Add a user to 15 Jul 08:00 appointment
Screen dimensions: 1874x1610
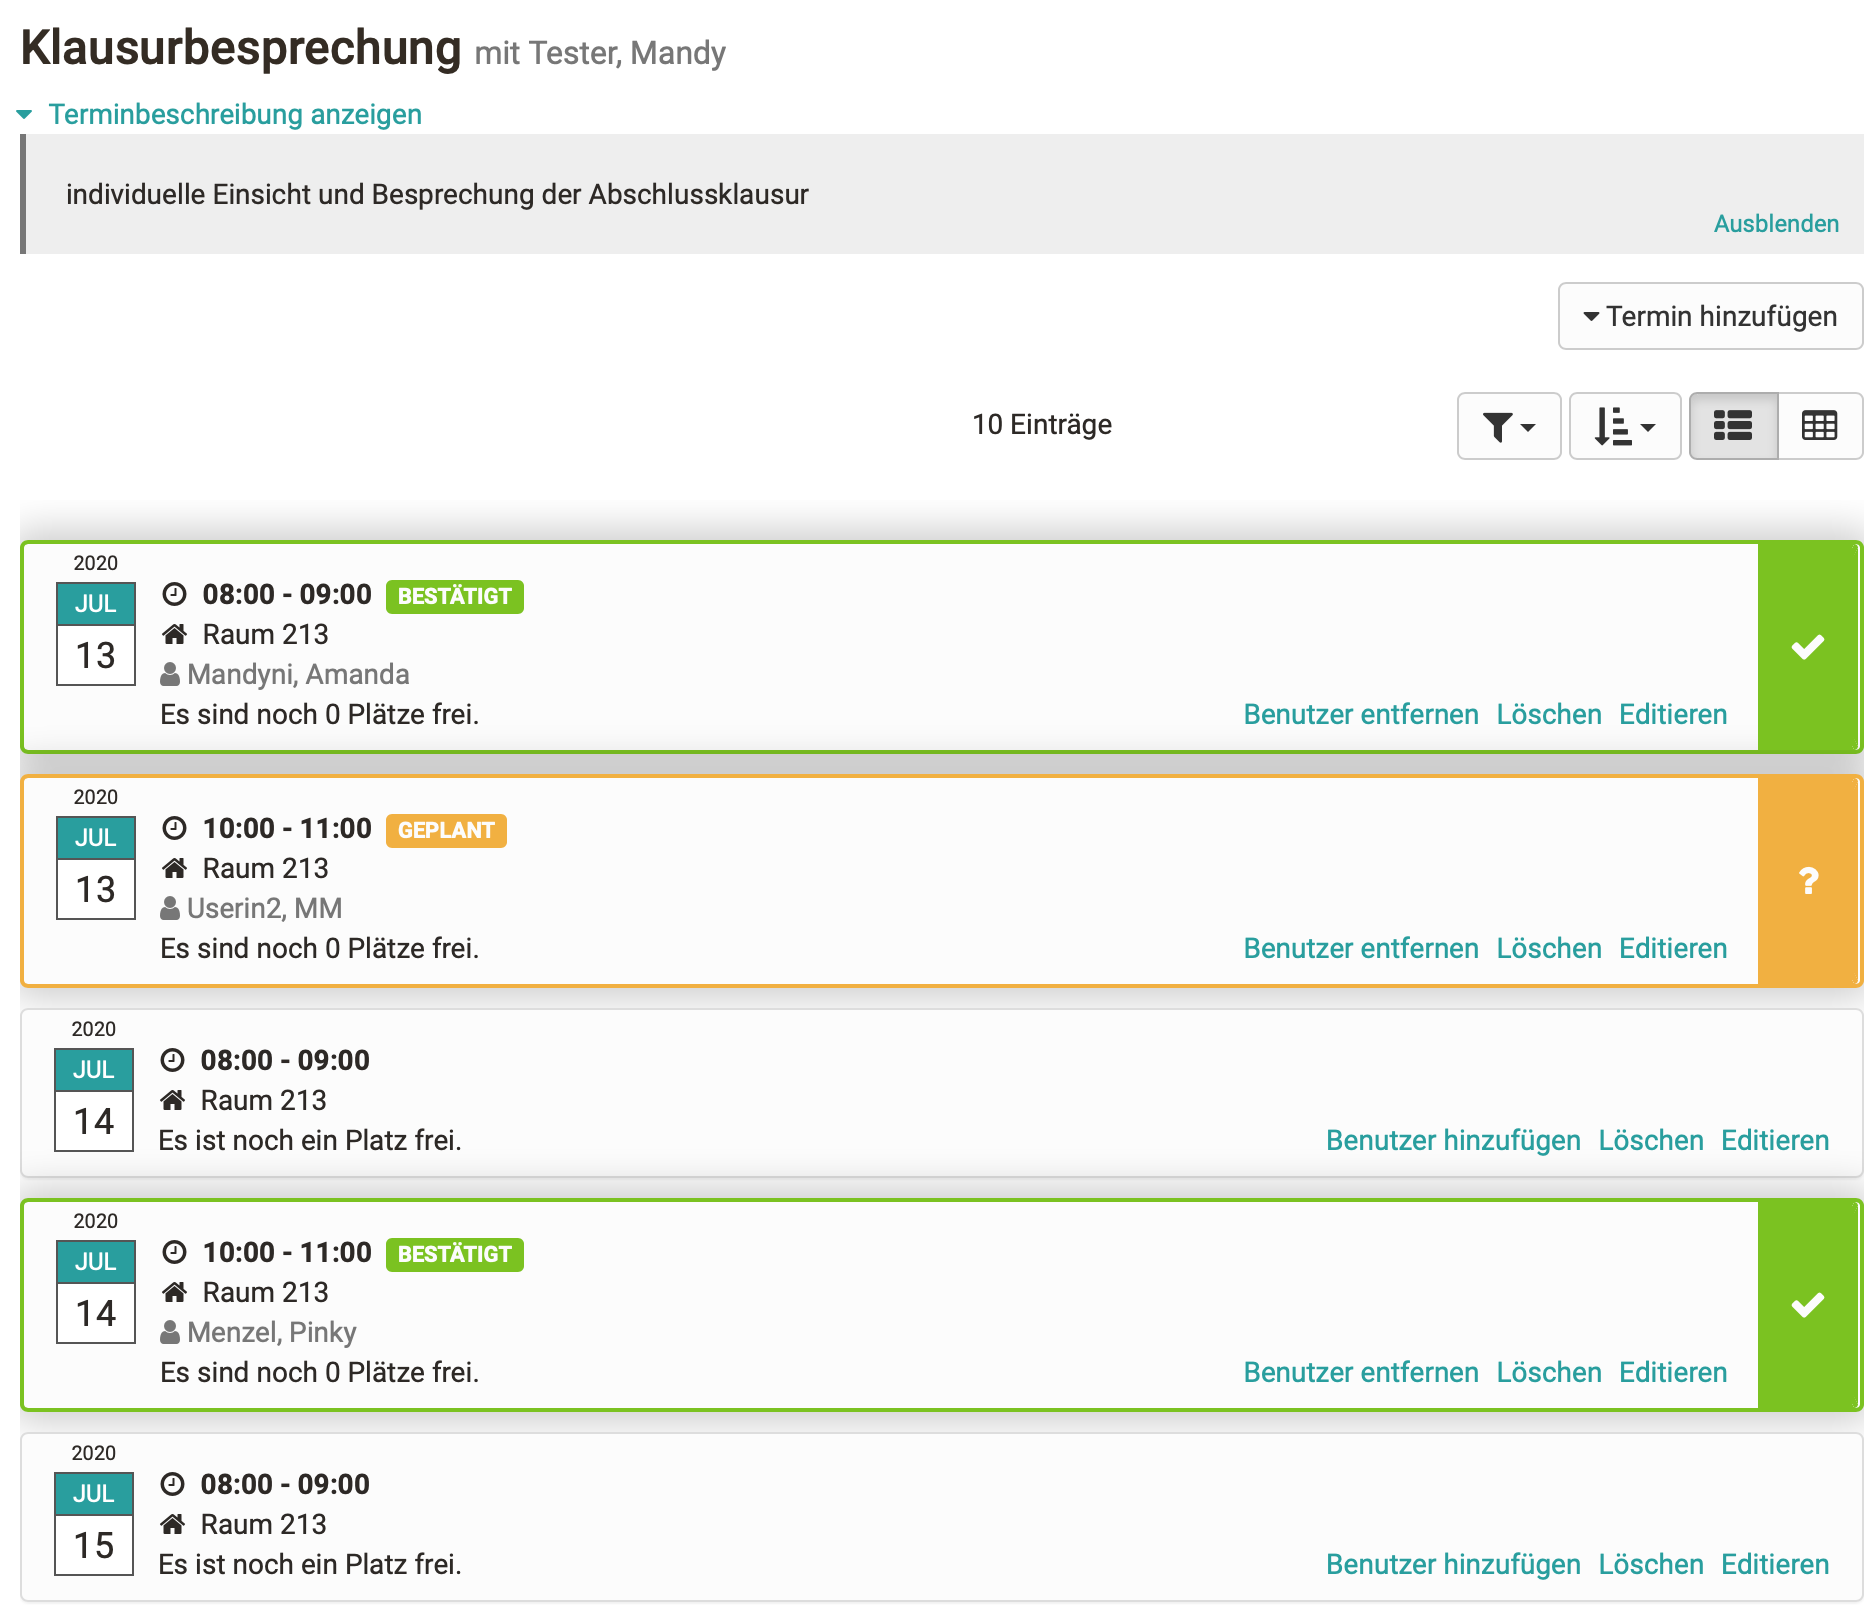point(1453,1564)
